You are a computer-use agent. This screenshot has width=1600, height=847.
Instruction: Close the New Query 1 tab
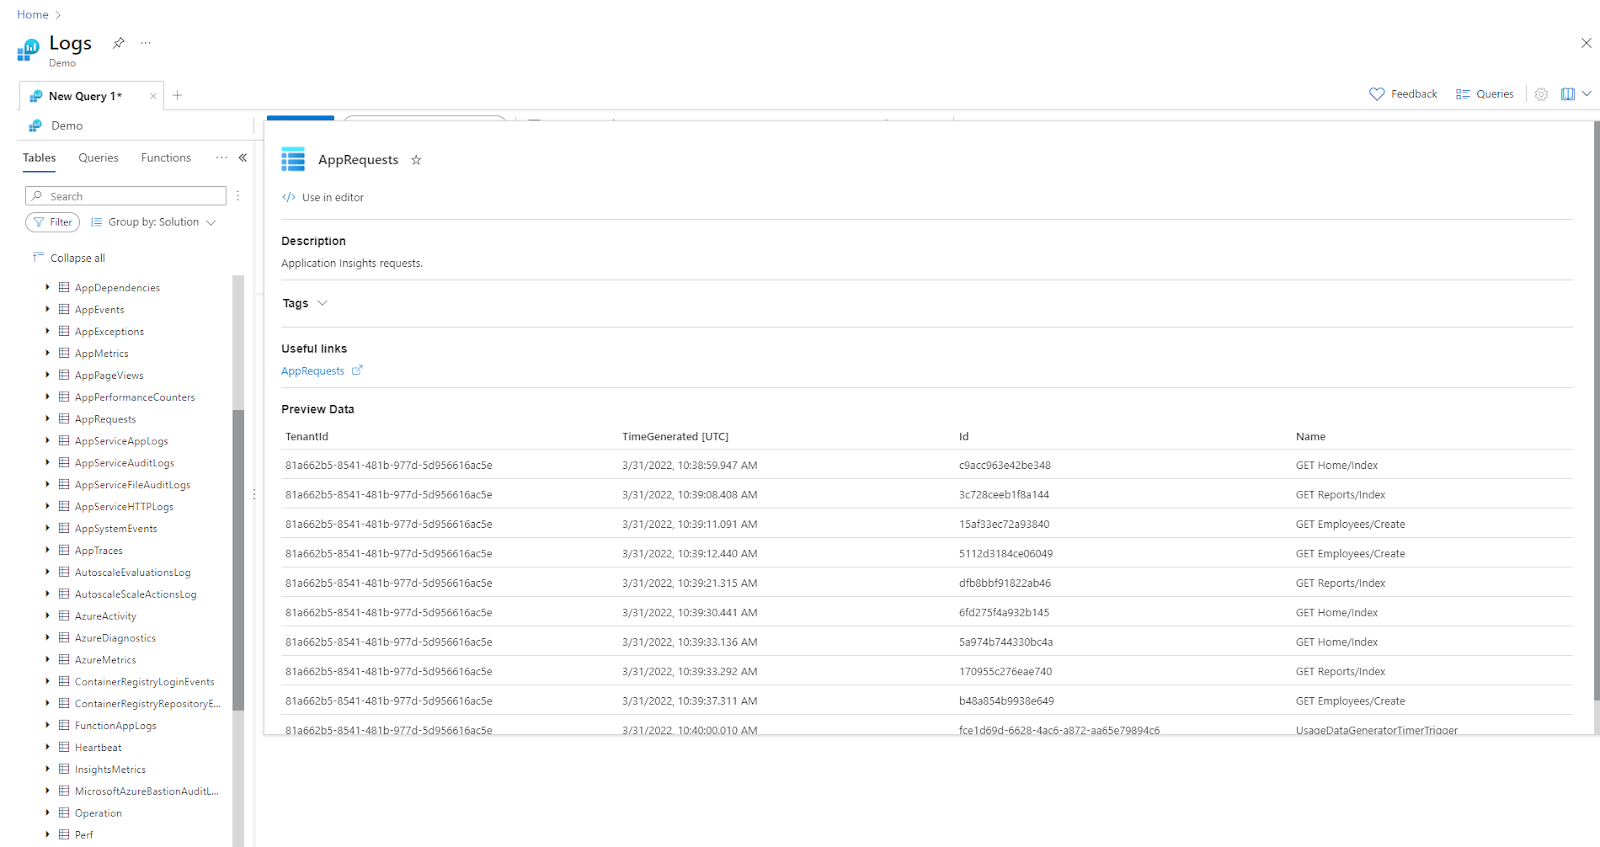coord(153,96)
